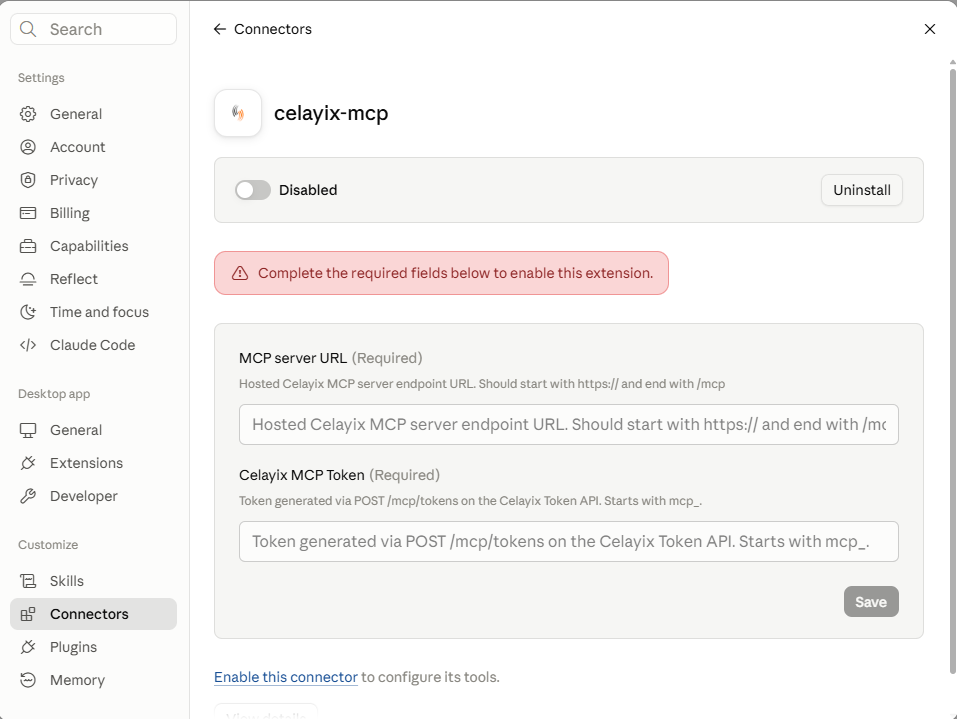
Task: Click the 'Desktop app' section heading
Action: (54, 394)
